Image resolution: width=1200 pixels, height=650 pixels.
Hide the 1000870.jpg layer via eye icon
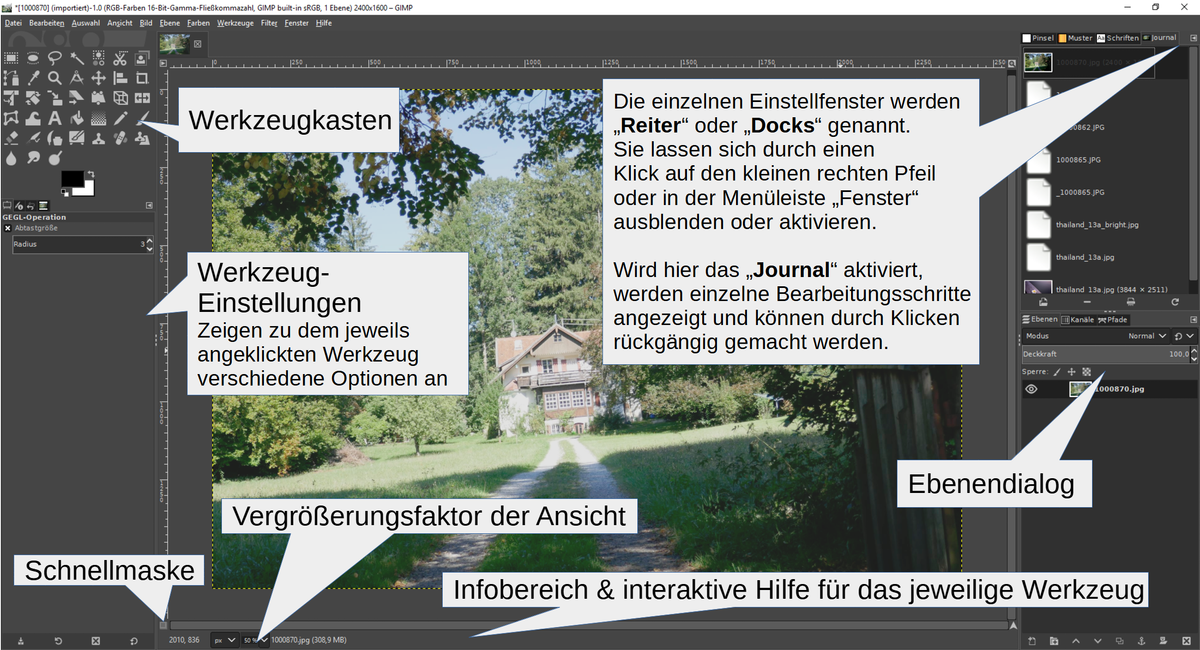pyautogui.click(x=1032, y=389)
